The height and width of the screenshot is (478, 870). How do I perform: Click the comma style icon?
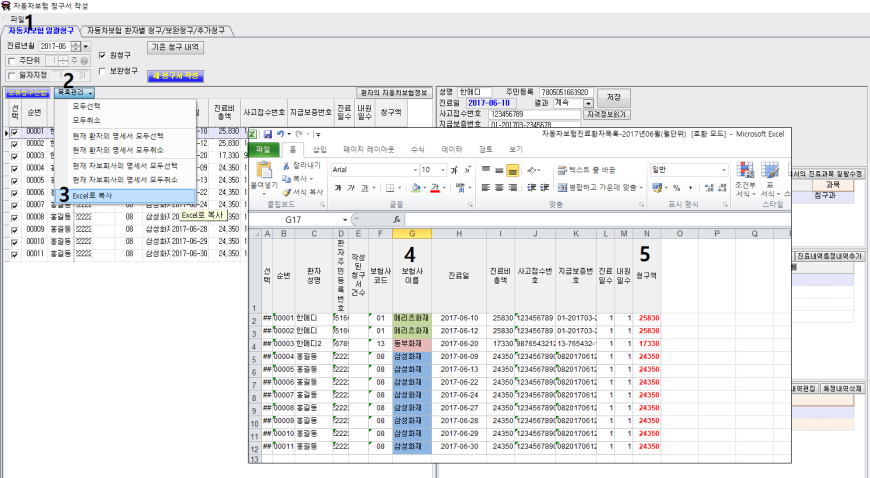click(690, 188)
